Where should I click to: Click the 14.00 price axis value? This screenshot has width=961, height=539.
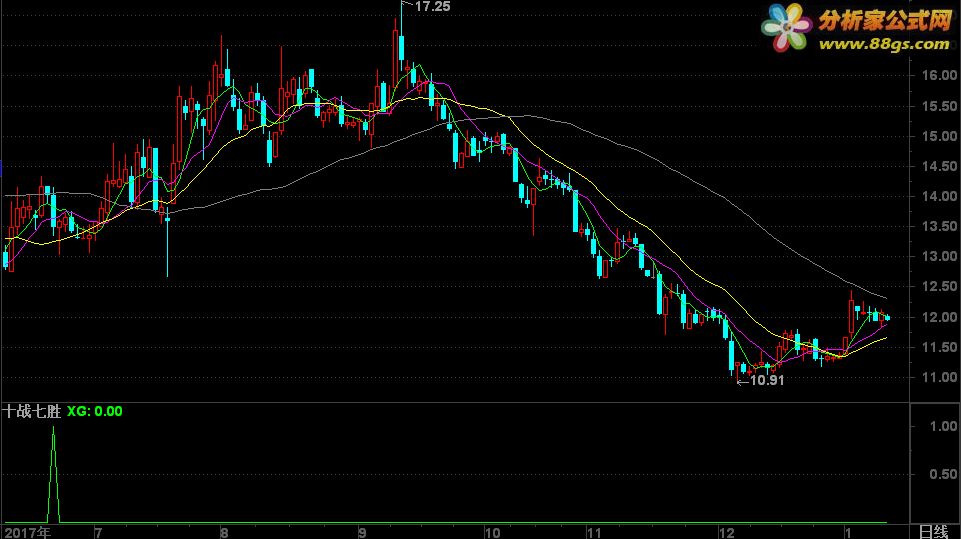(940, 196)
